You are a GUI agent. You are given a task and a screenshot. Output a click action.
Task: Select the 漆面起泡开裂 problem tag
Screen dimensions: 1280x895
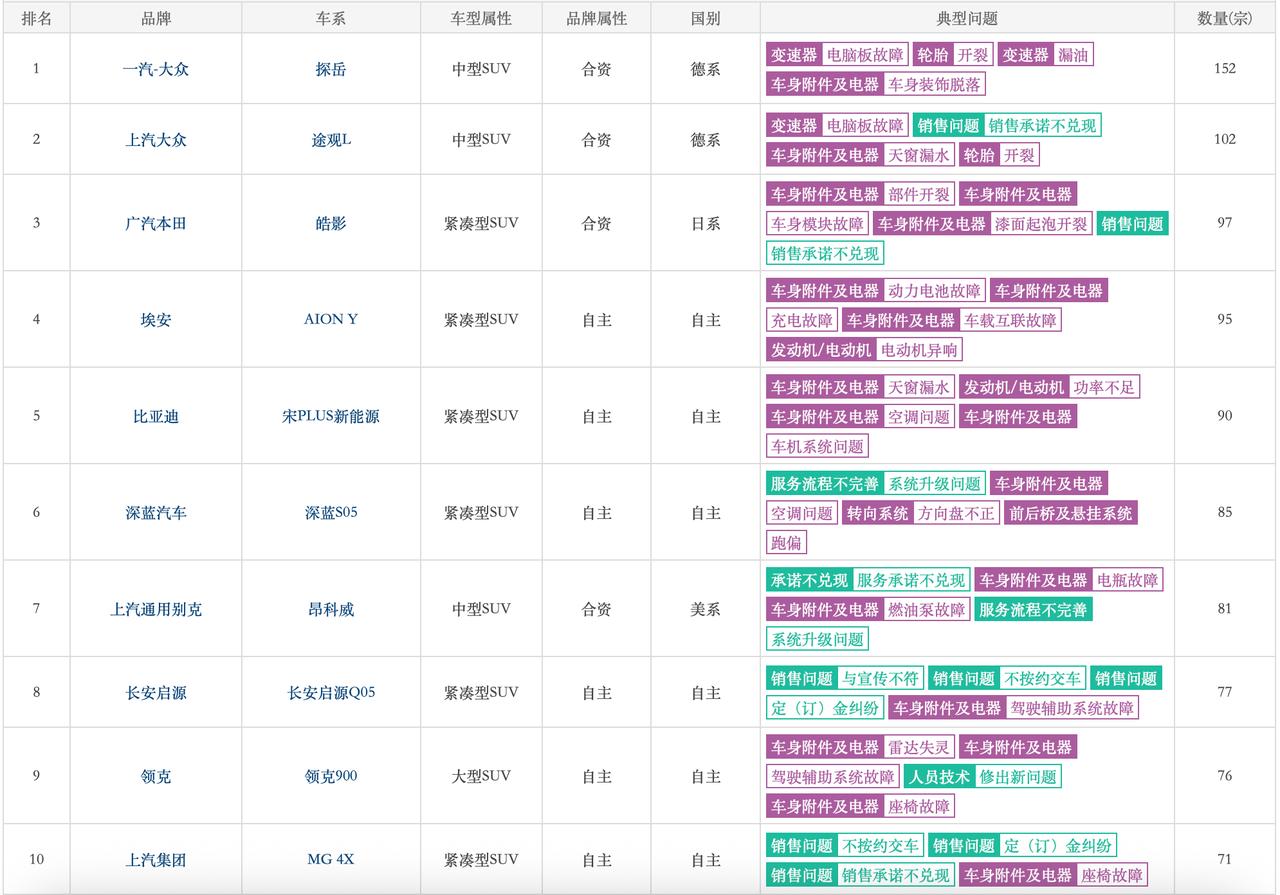[1041, 225]
